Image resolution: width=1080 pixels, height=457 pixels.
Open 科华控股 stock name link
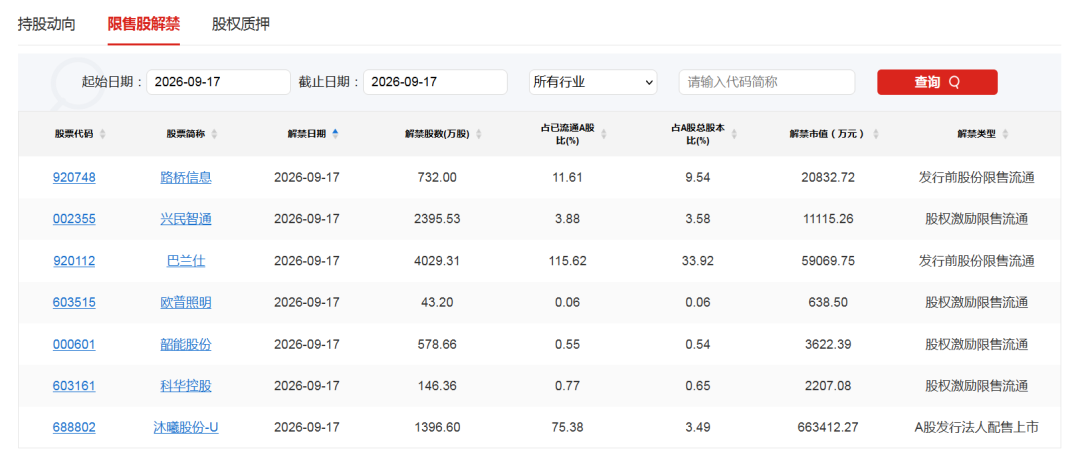[186, 385]
